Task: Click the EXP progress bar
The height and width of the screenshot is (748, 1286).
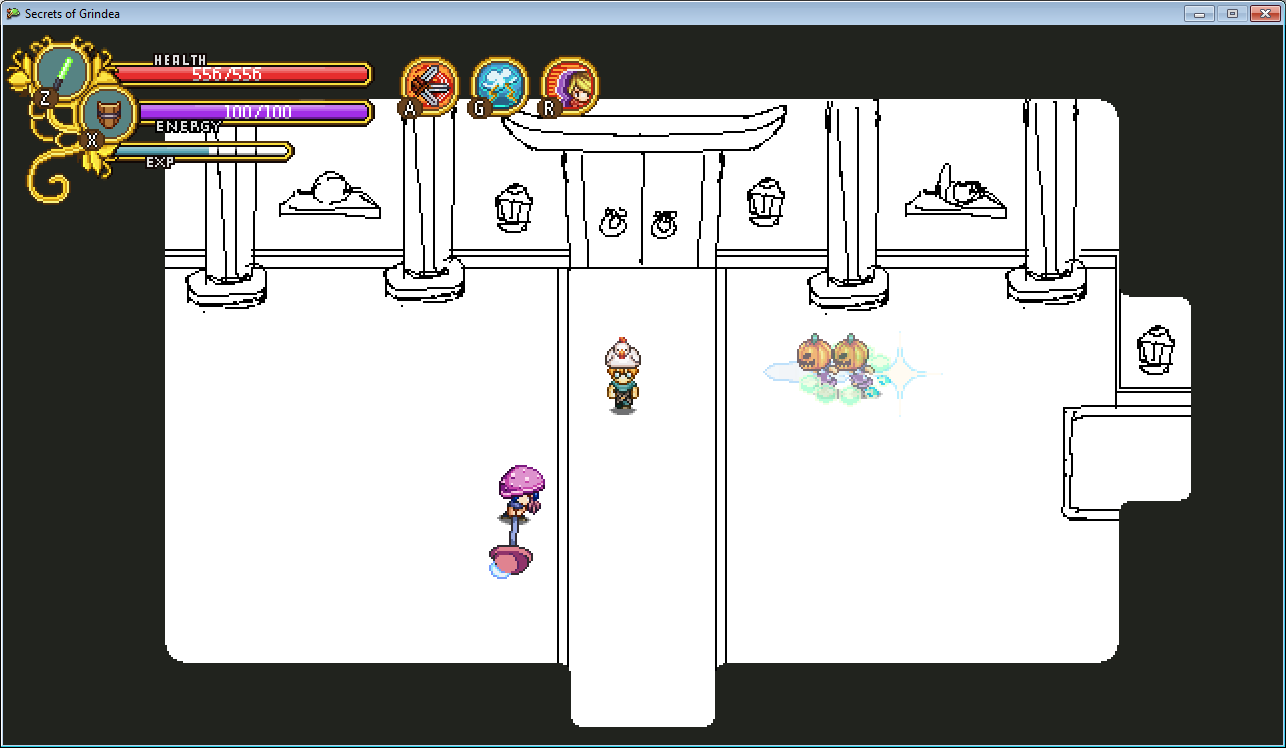Action: click(x=202, y=152)
